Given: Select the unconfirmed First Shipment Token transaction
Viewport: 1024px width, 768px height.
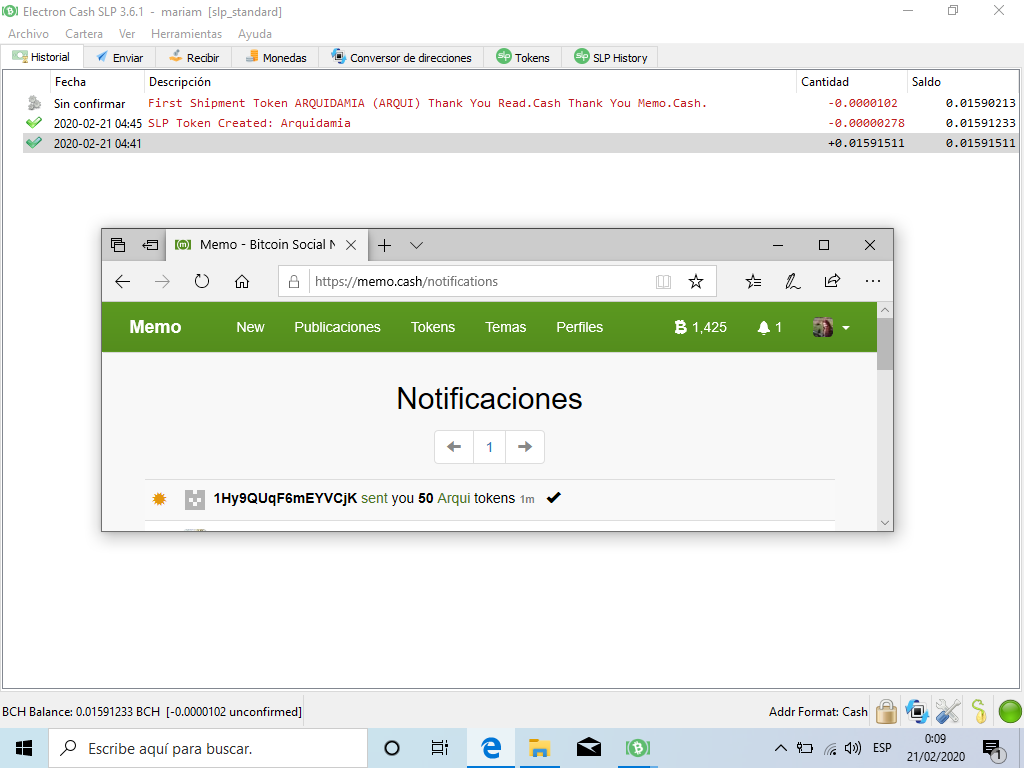Looking at the screenshot, I should (x=520, y=103).
